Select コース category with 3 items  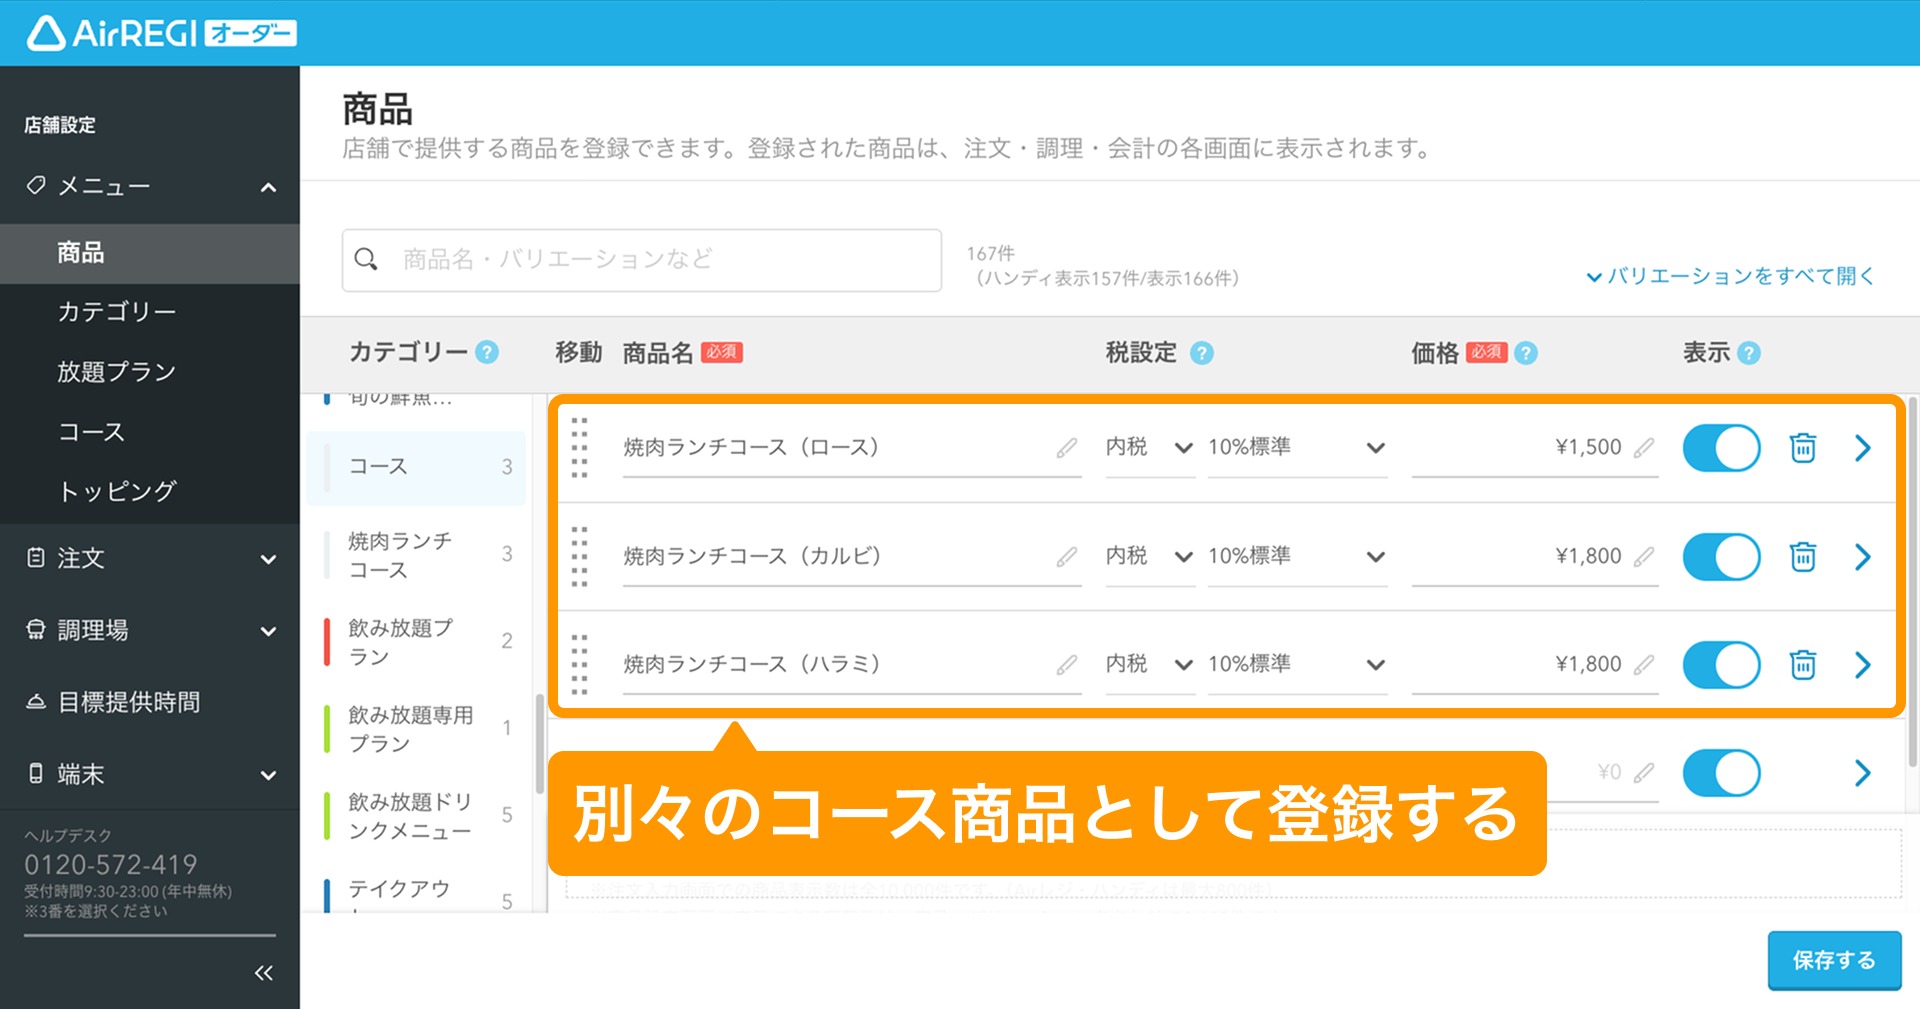click(416, 467)
